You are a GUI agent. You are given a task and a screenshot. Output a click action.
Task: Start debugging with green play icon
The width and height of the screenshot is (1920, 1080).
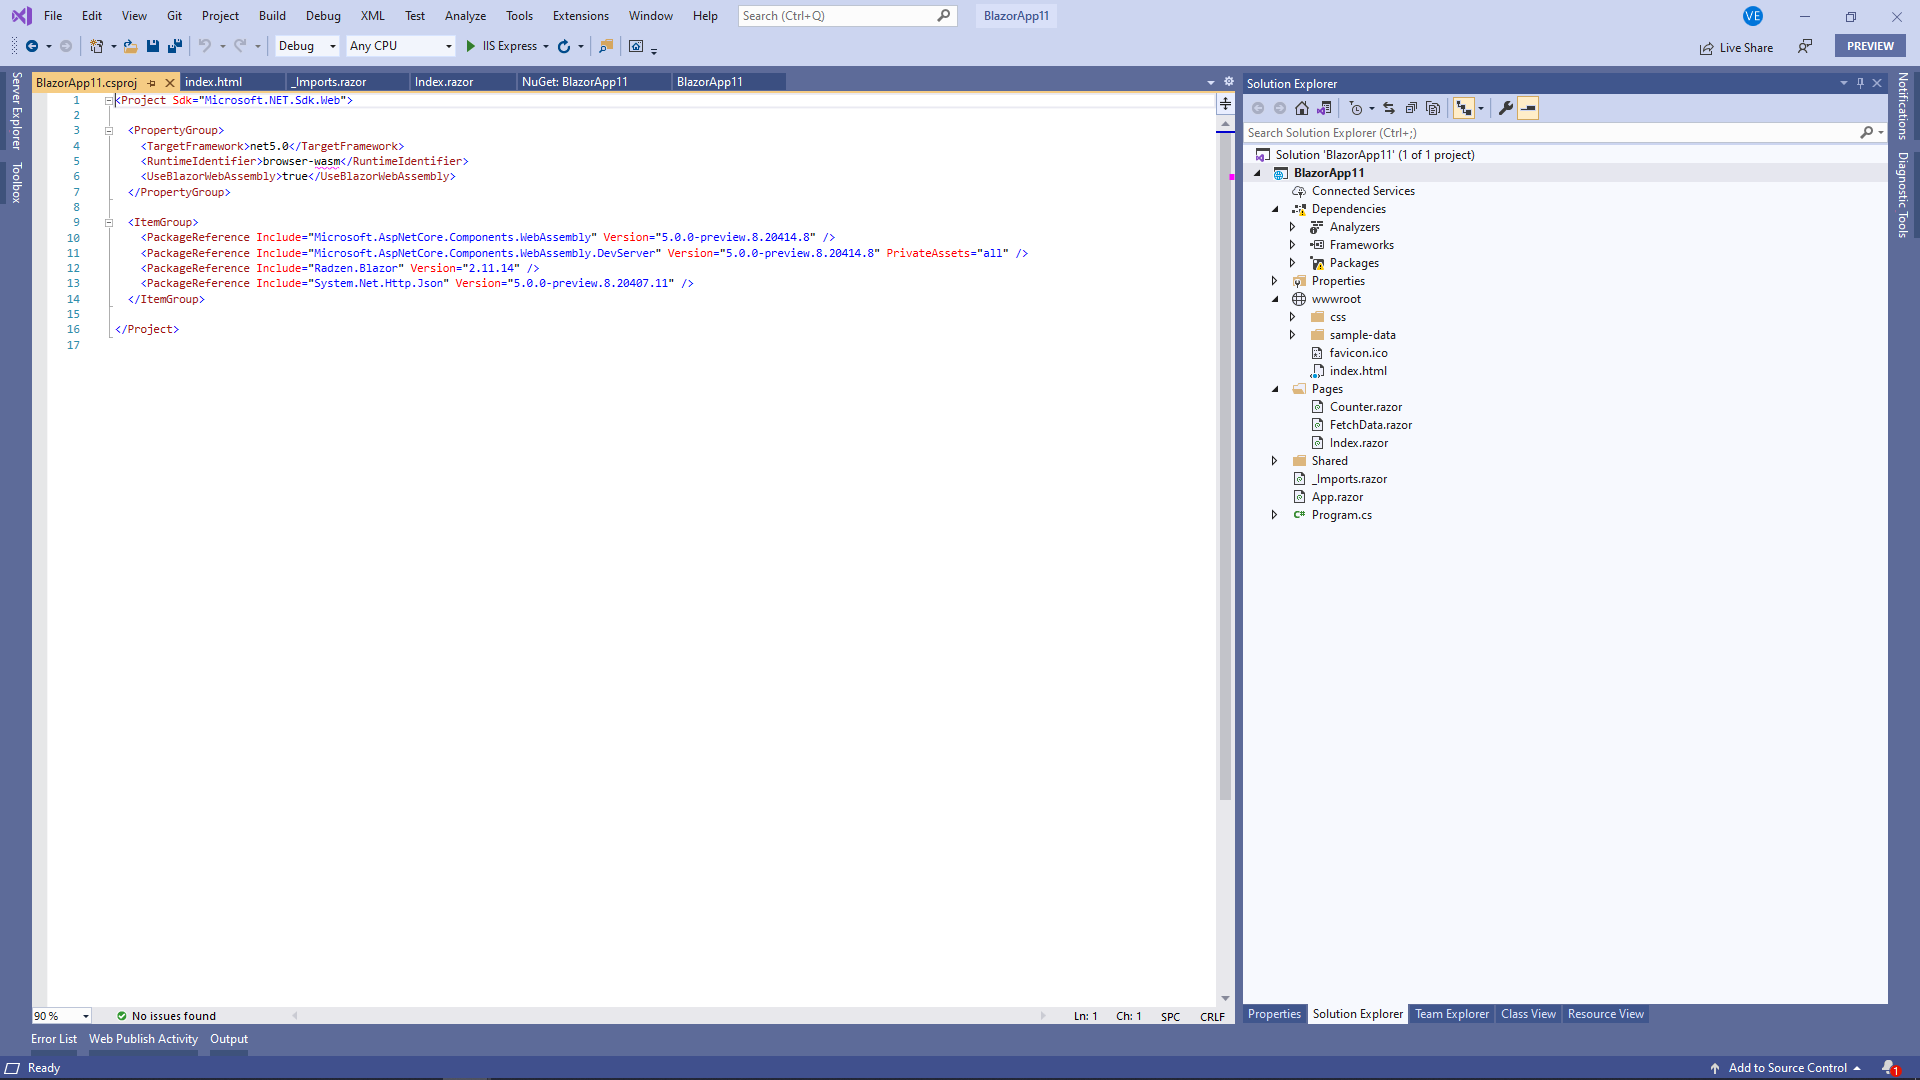(x=470, y=46)
